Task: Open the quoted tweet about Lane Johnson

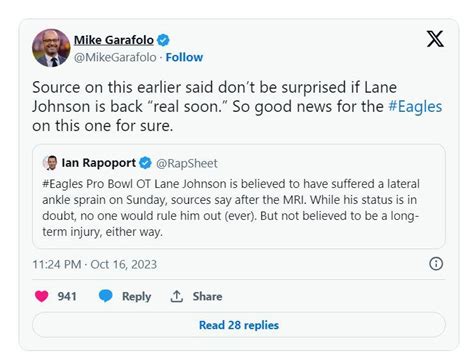Action: [x=239, y=196]
